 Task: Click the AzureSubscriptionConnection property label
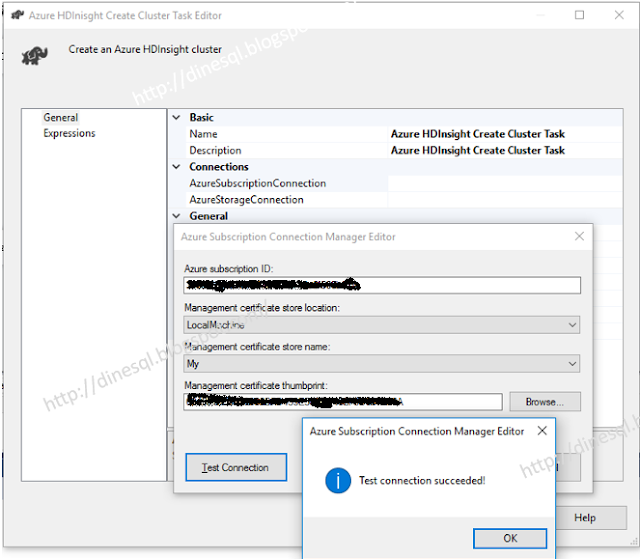pyautogui.click(x=258, y=183)
